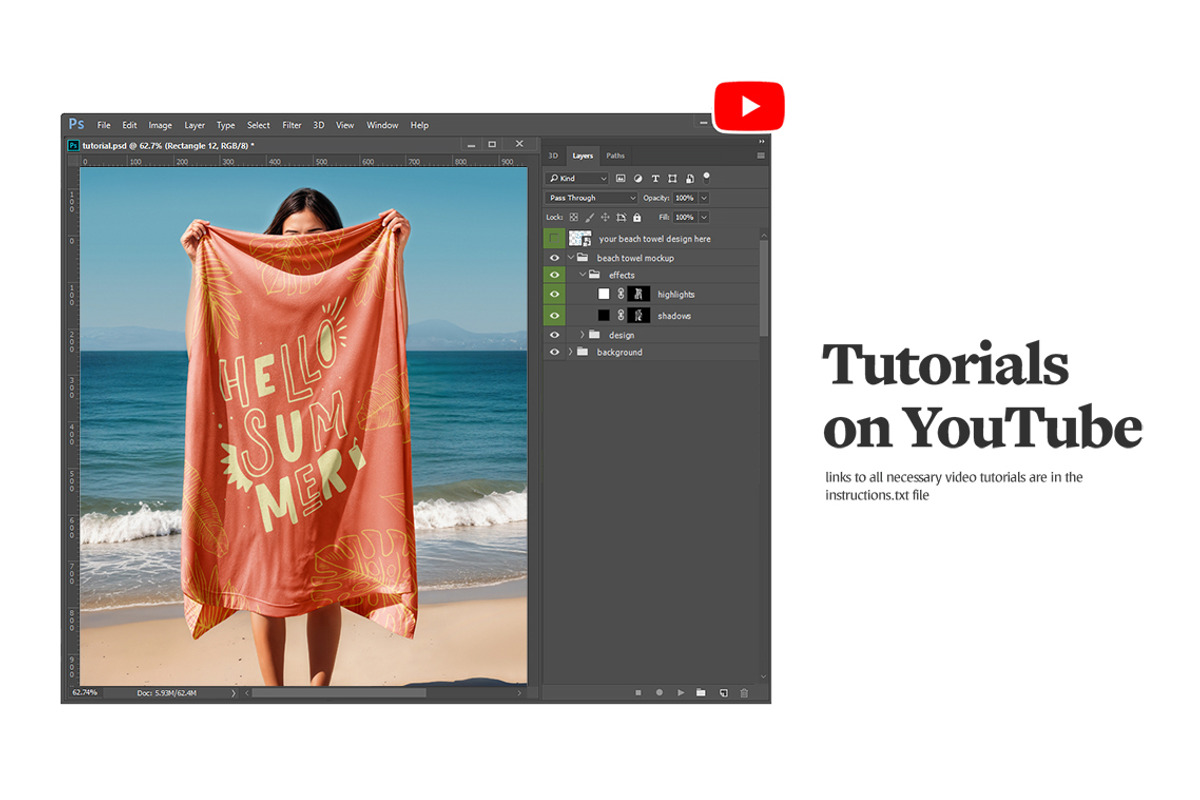Lock layer position move icon

point(605,217)
